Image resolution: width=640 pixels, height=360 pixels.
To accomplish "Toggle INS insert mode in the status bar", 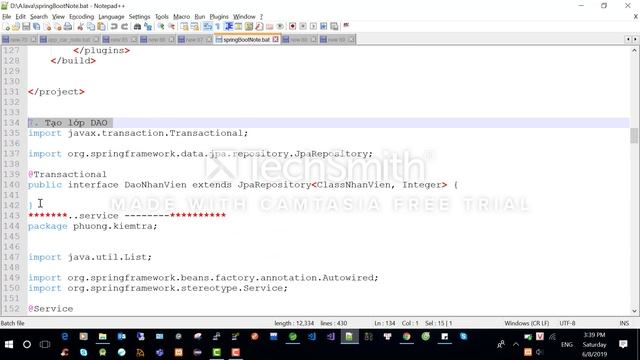I will click(624, 323).
